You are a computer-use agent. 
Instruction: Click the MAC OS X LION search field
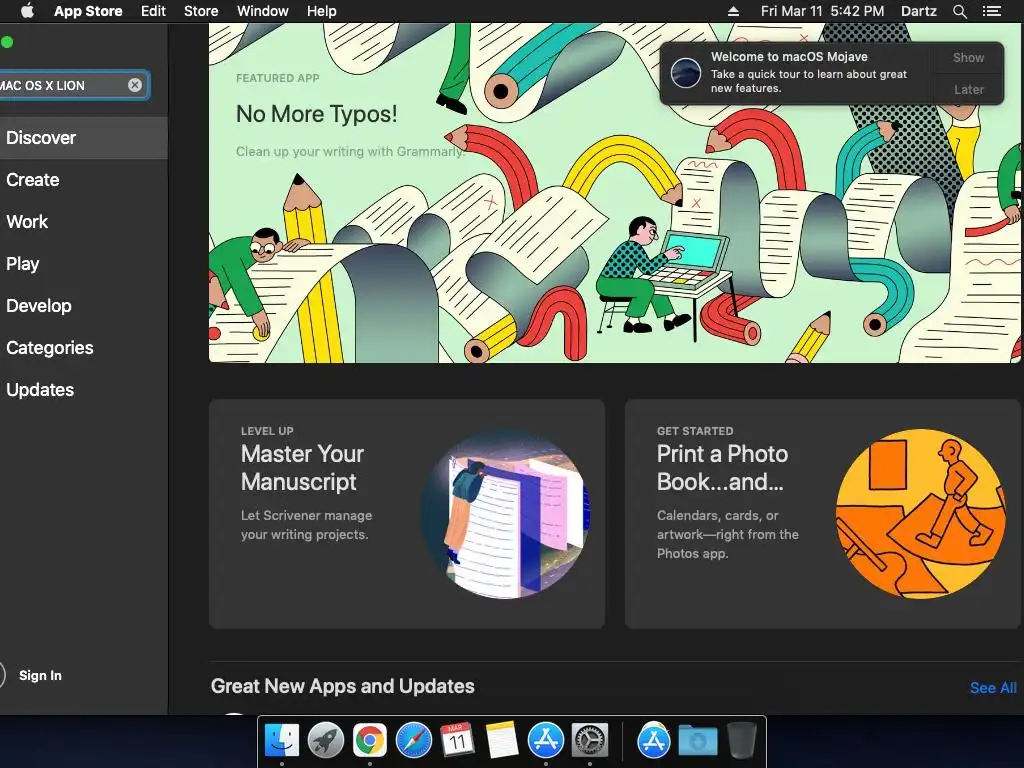73,85
